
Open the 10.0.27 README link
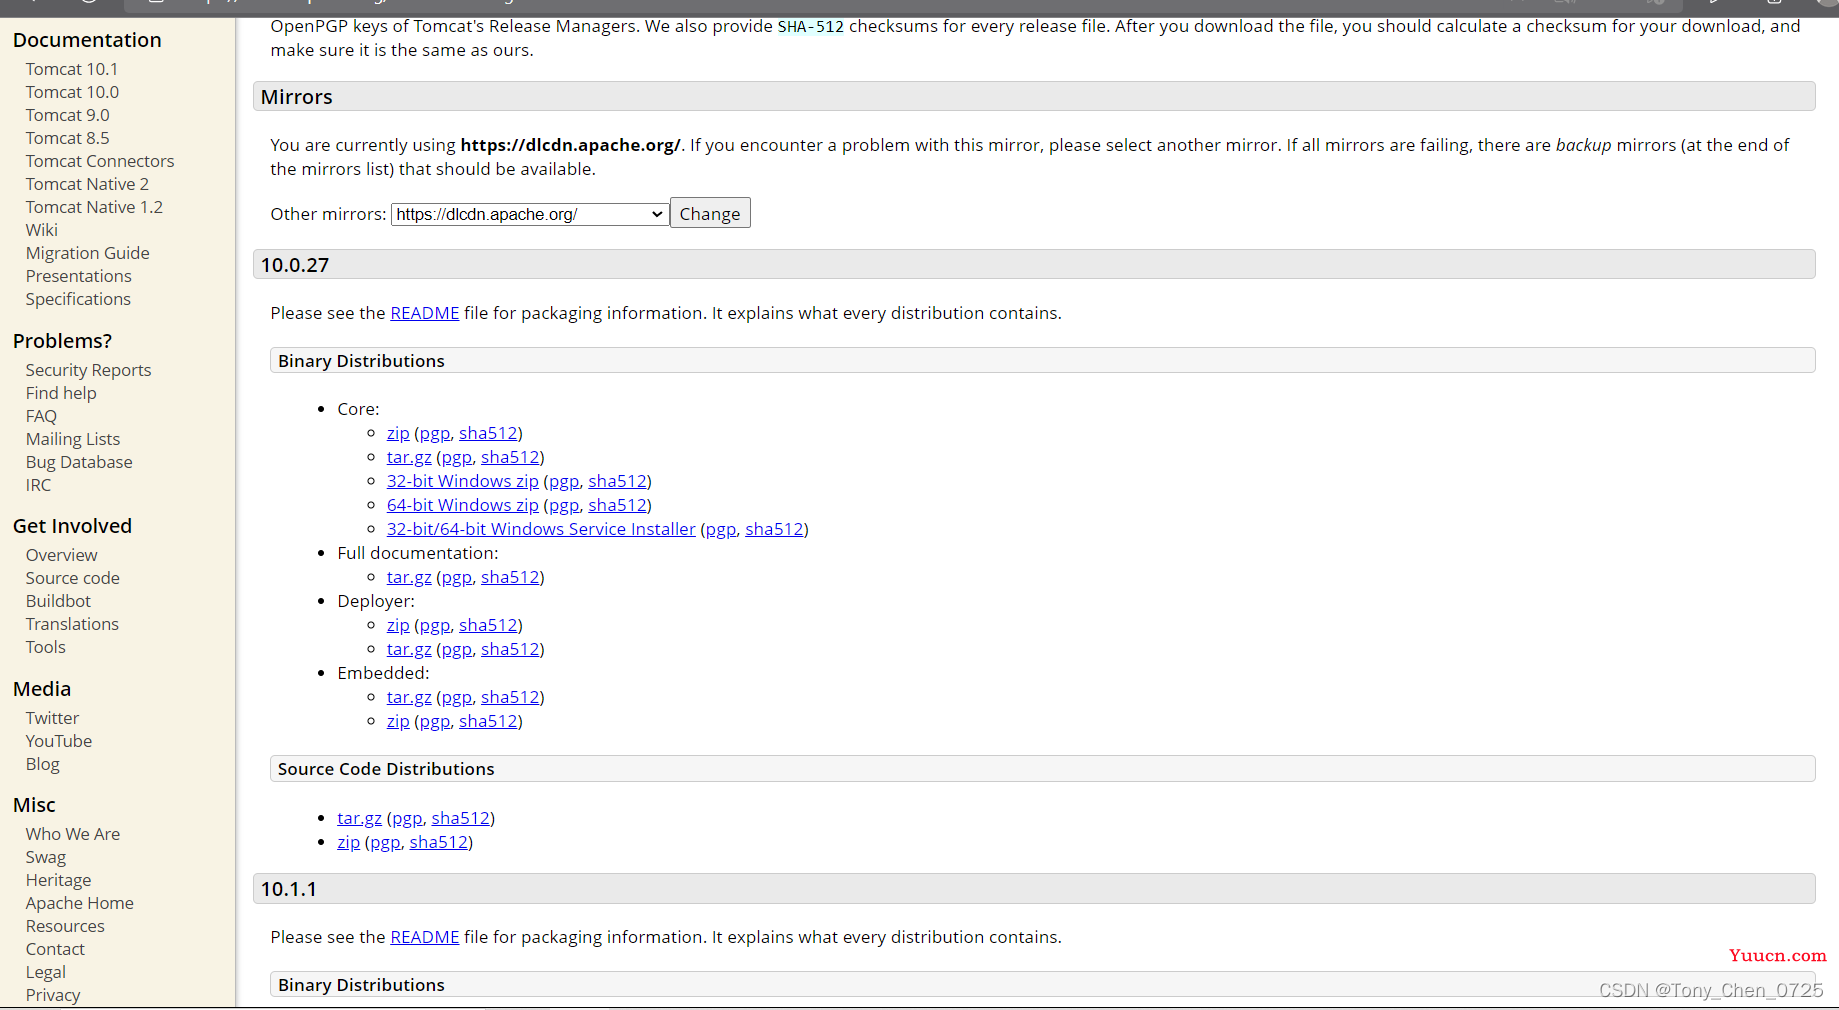[x=425, y=313]
